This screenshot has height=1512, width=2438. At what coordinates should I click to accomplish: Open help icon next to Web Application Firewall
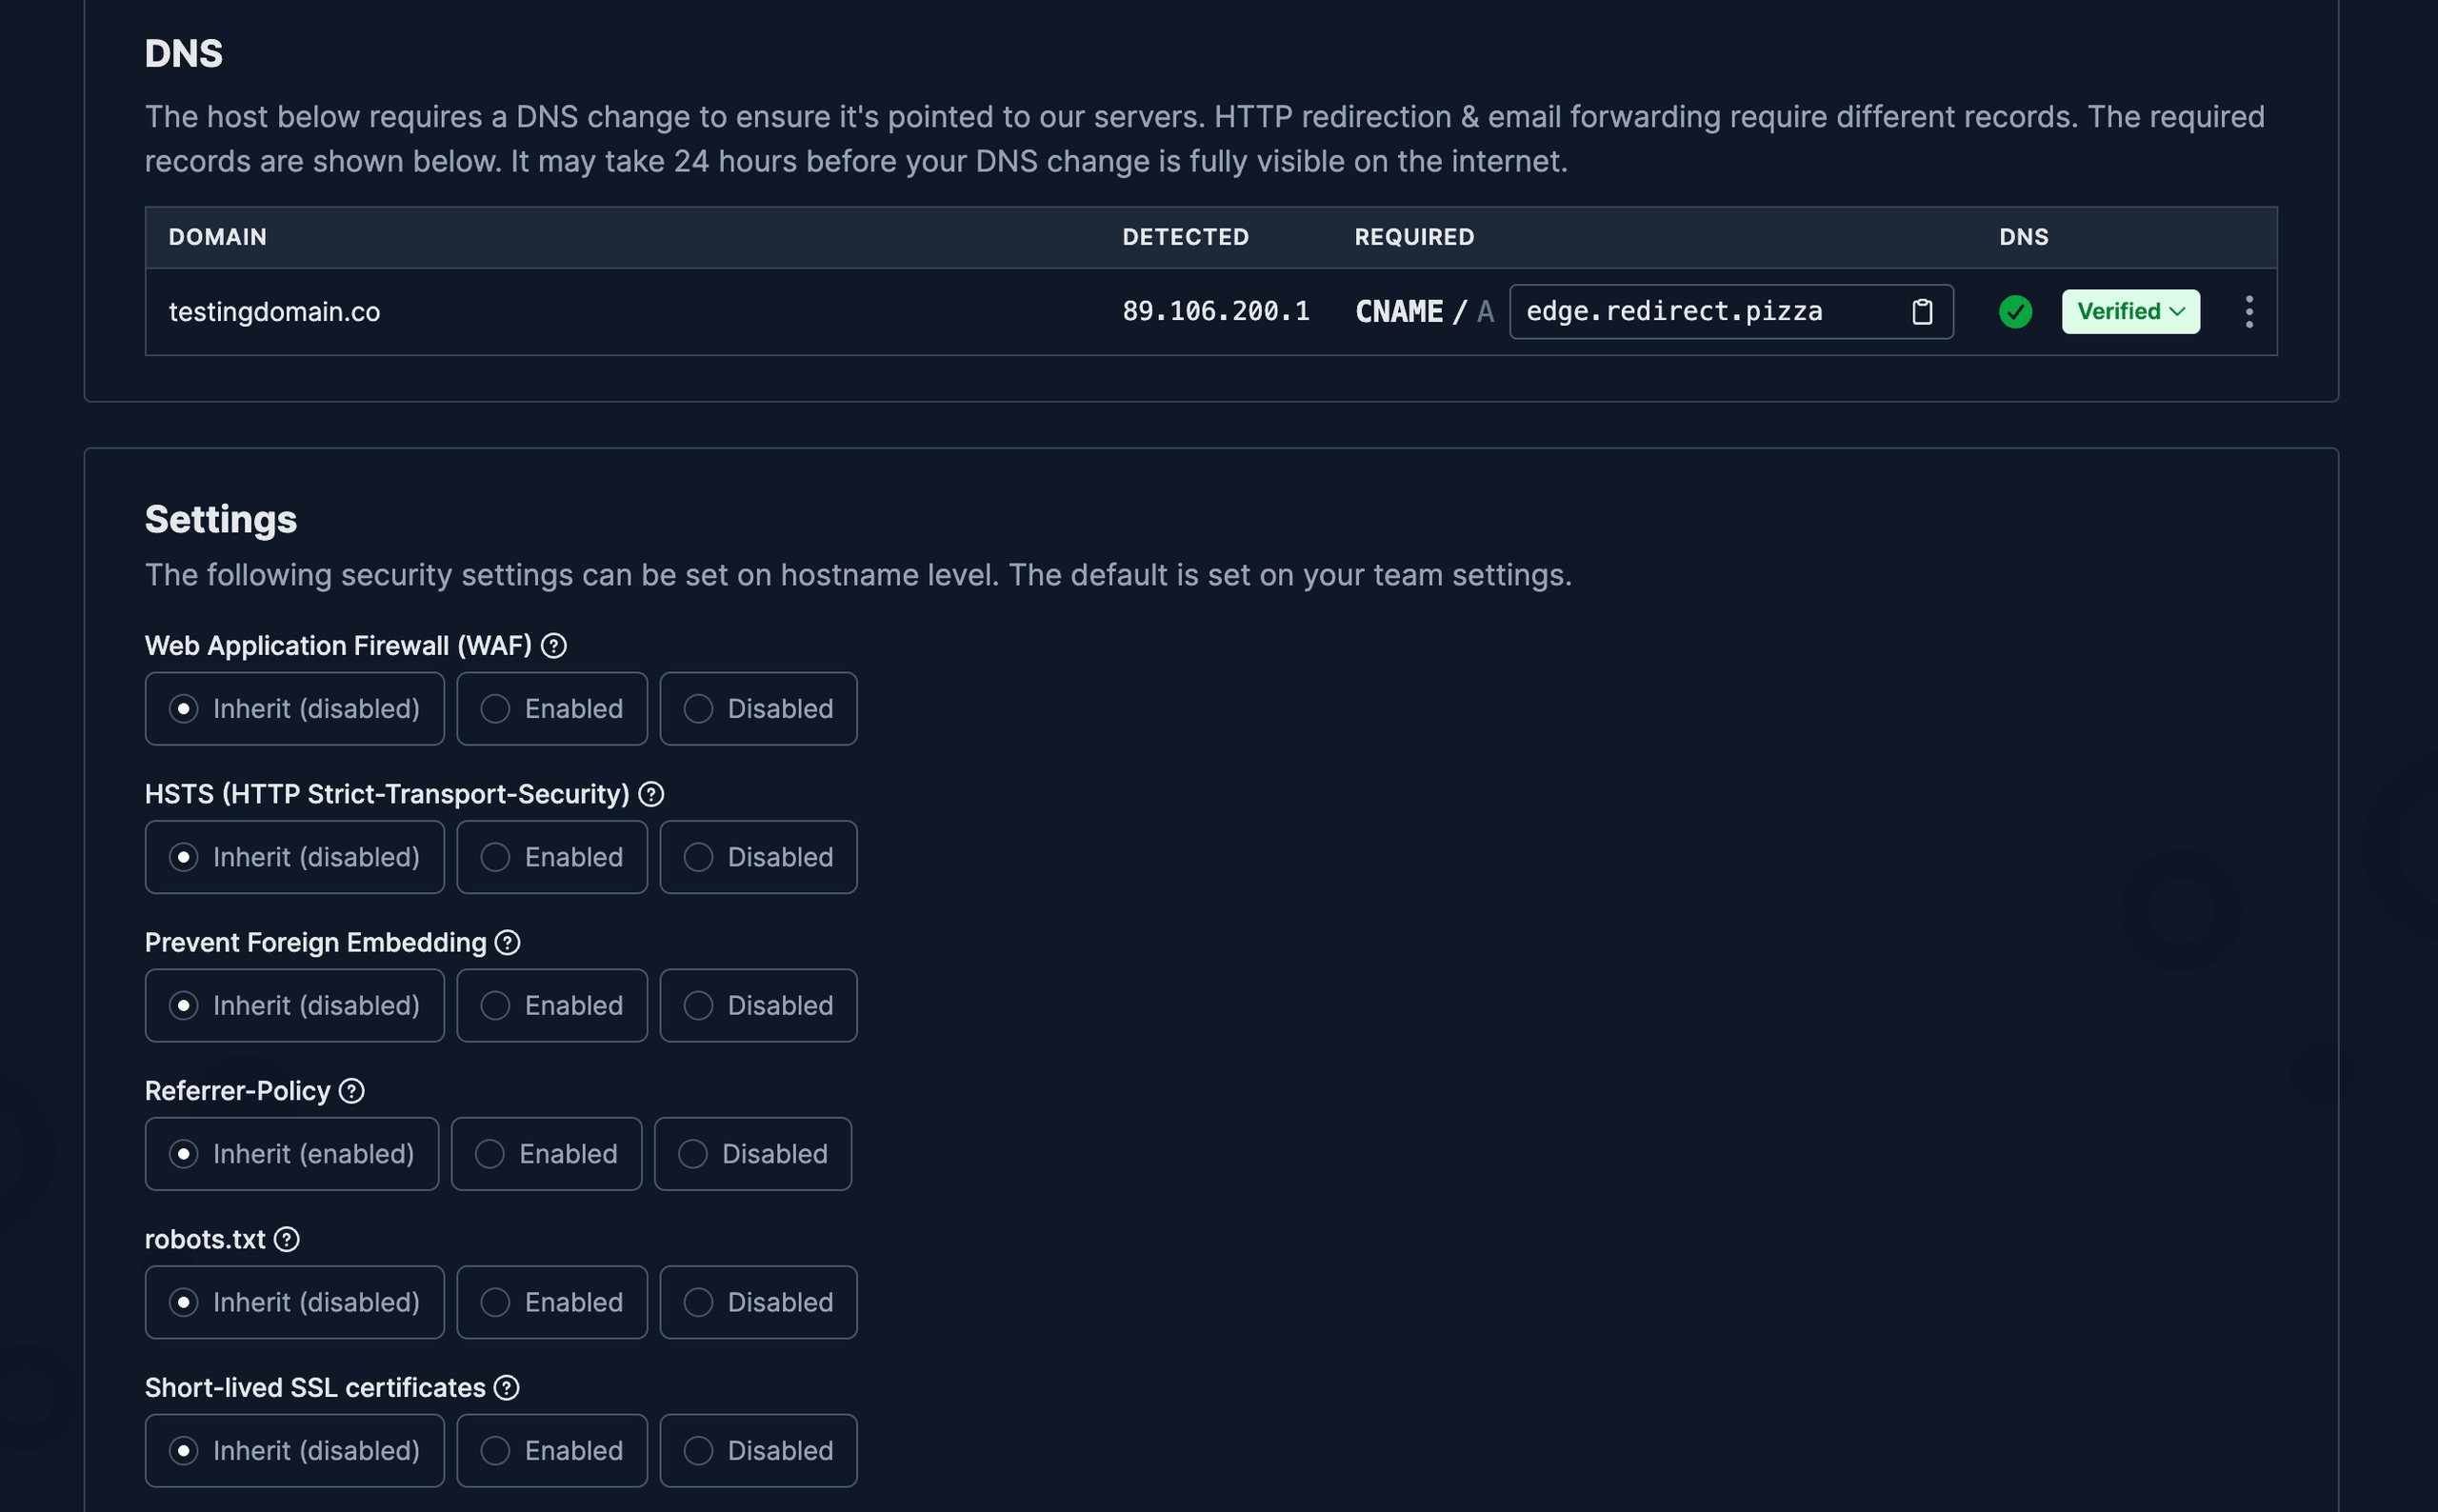click(554, 646)
